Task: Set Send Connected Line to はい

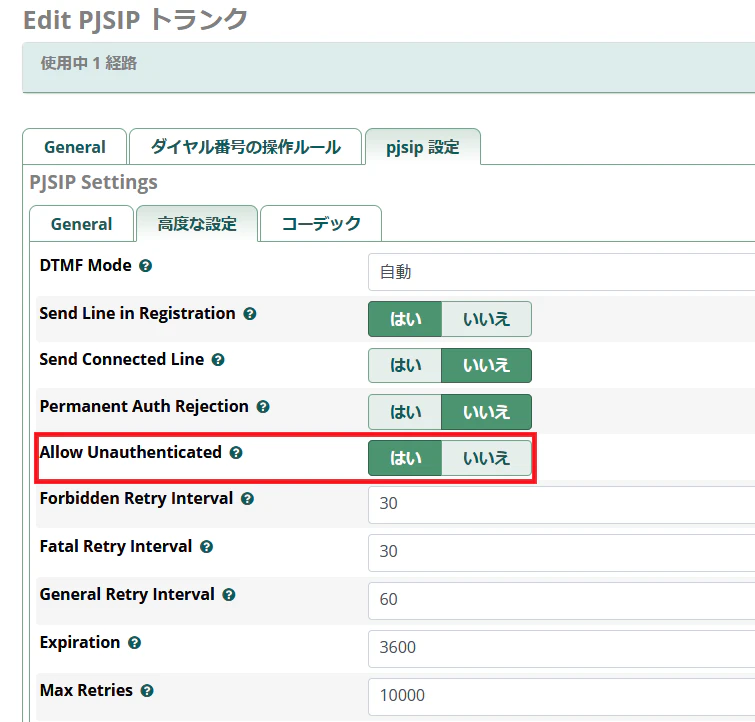Action: point(405,366)
